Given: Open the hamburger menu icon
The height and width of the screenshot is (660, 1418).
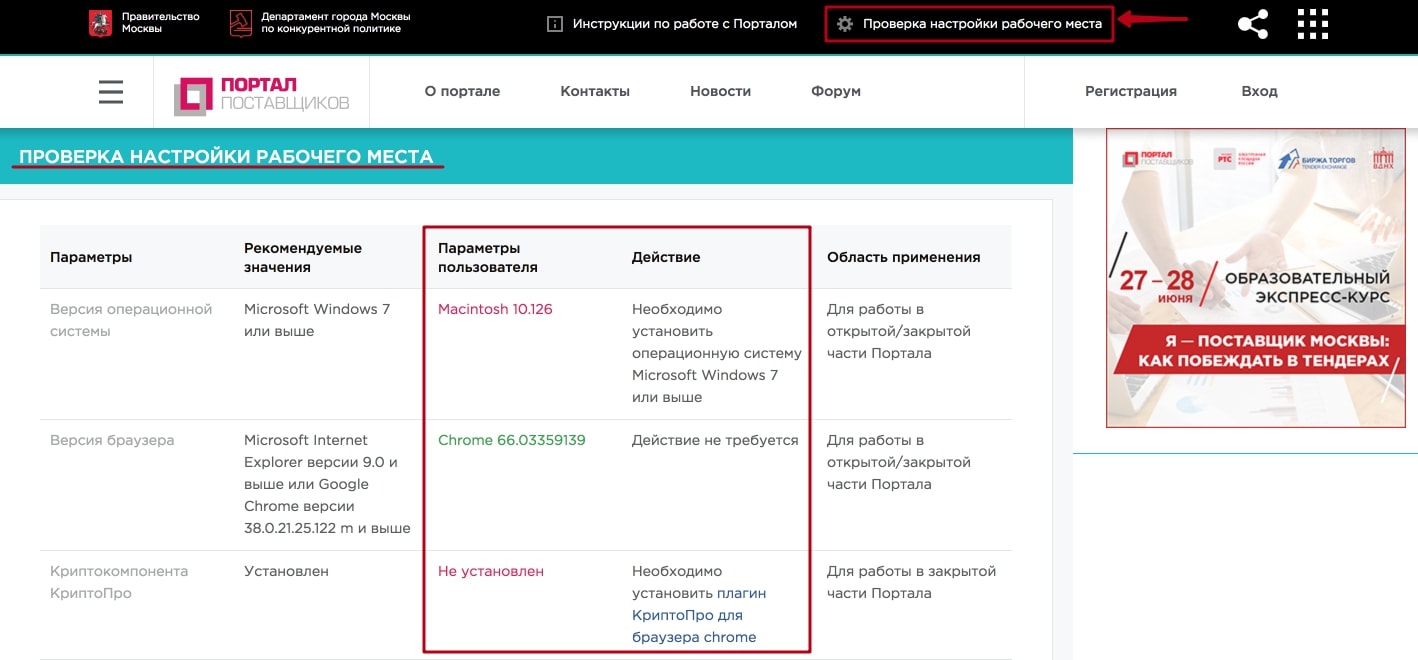Looking at the screenshot, I should pos(111,92).
